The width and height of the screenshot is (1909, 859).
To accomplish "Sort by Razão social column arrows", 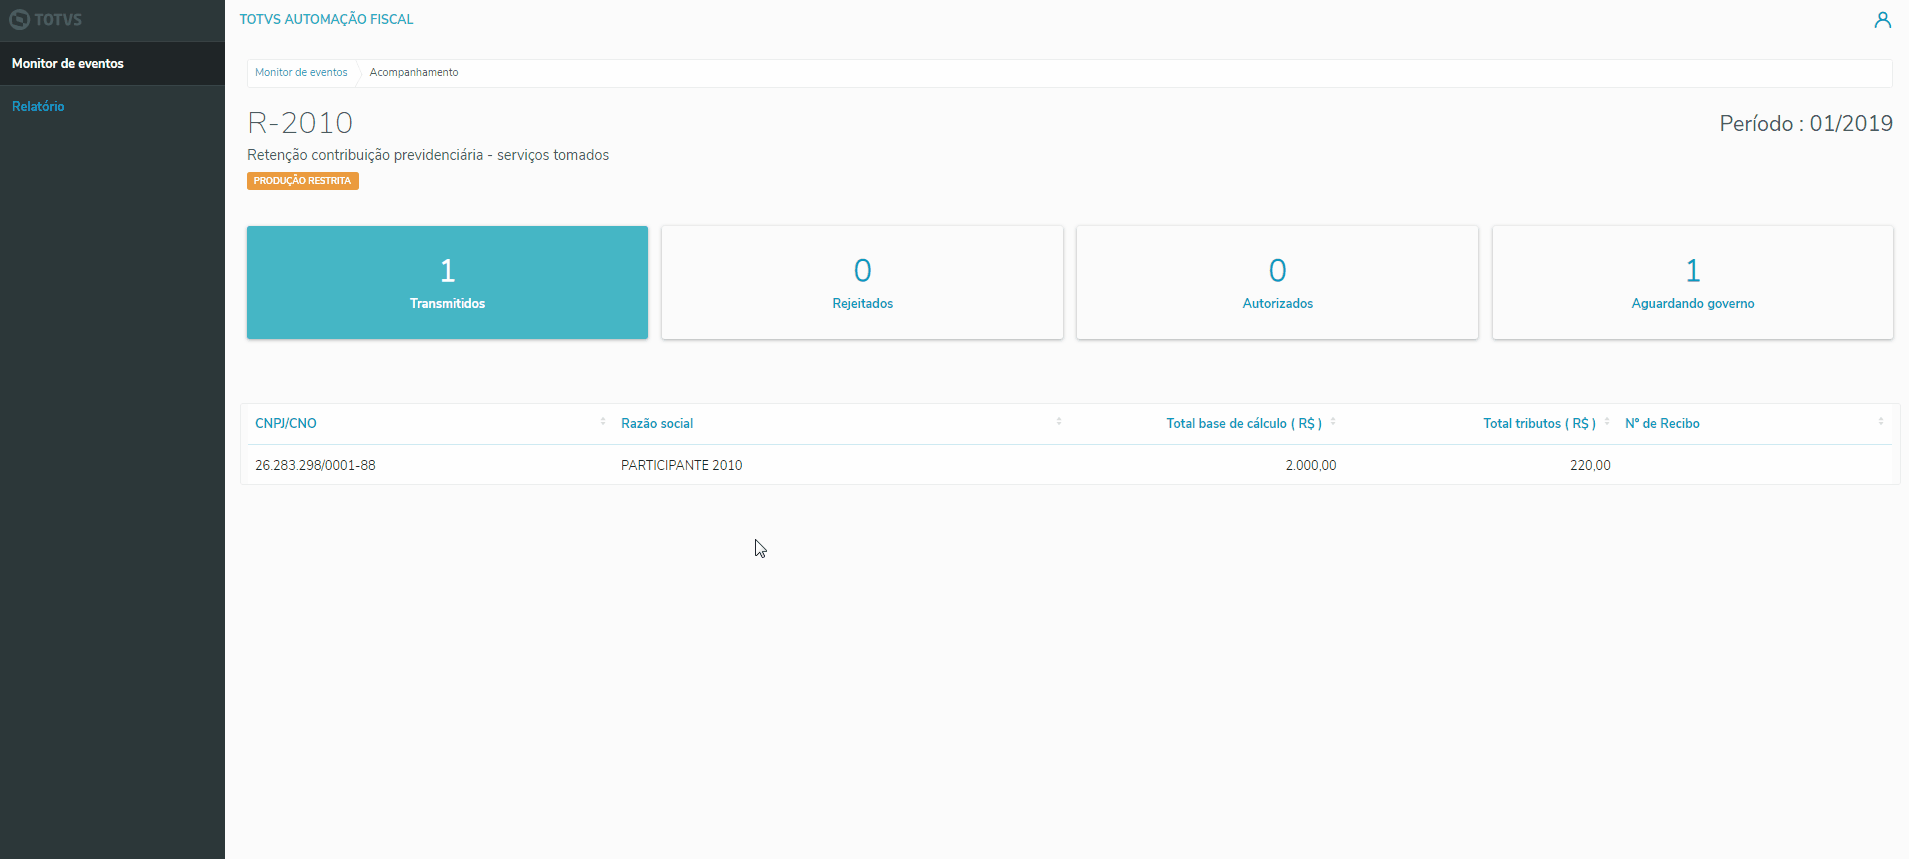I will pos(1059,422).
